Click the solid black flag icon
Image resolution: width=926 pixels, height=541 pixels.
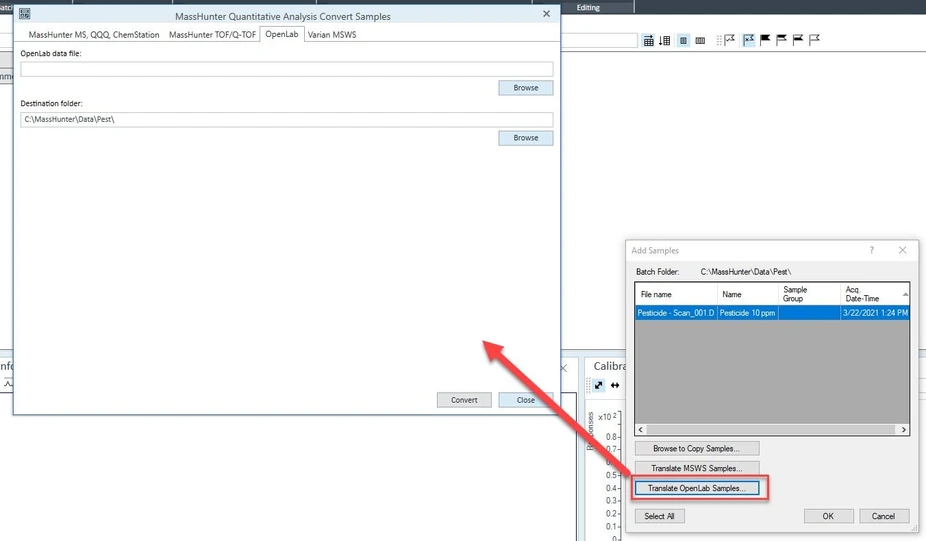765,40
